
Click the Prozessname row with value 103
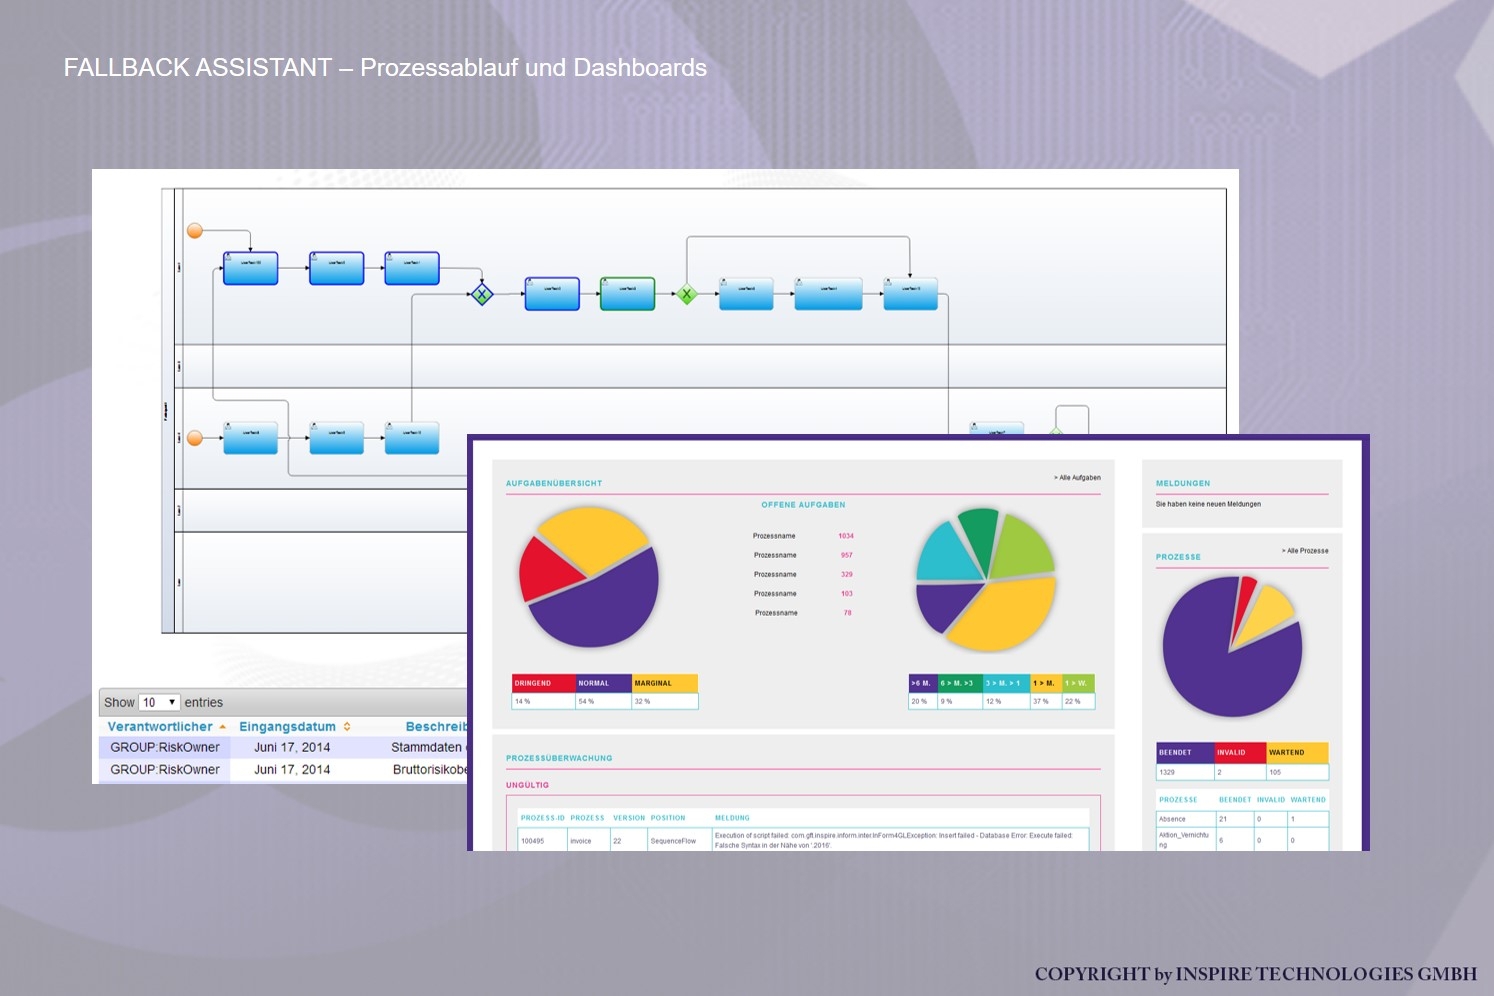(803, 594)
